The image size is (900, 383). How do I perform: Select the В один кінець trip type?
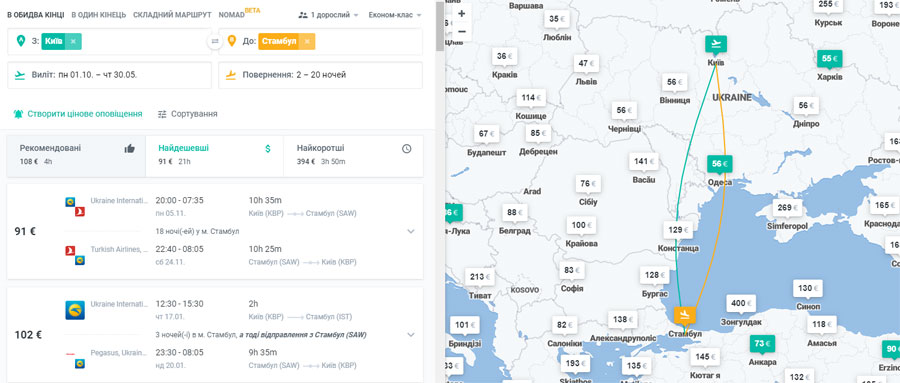[x=99, y=15]
